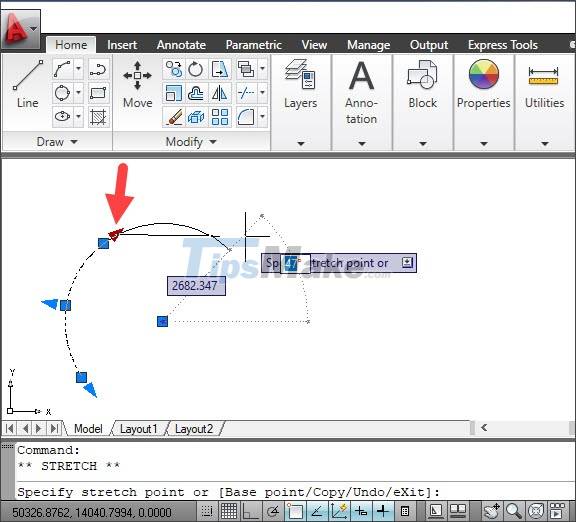The height and width of the screenshot is (522, 576).
Task: Expand the Properties panel
Action: pos(484,144)
